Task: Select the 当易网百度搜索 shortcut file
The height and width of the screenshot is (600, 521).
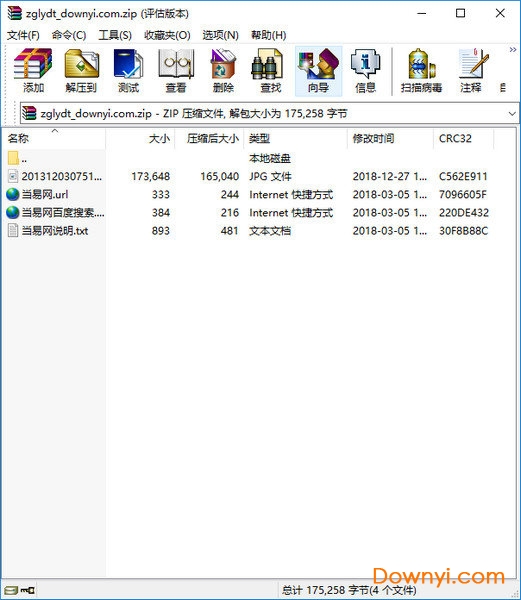Action: [249, 212]
